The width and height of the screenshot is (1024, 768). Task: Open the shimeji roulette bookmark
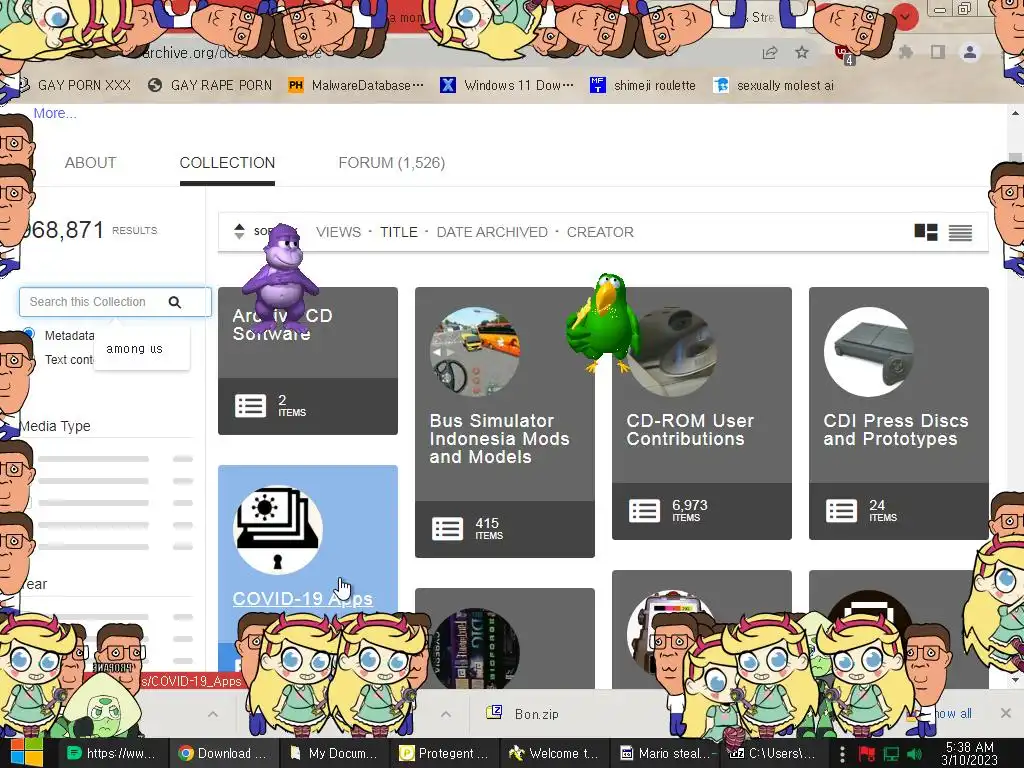(643, 85)
